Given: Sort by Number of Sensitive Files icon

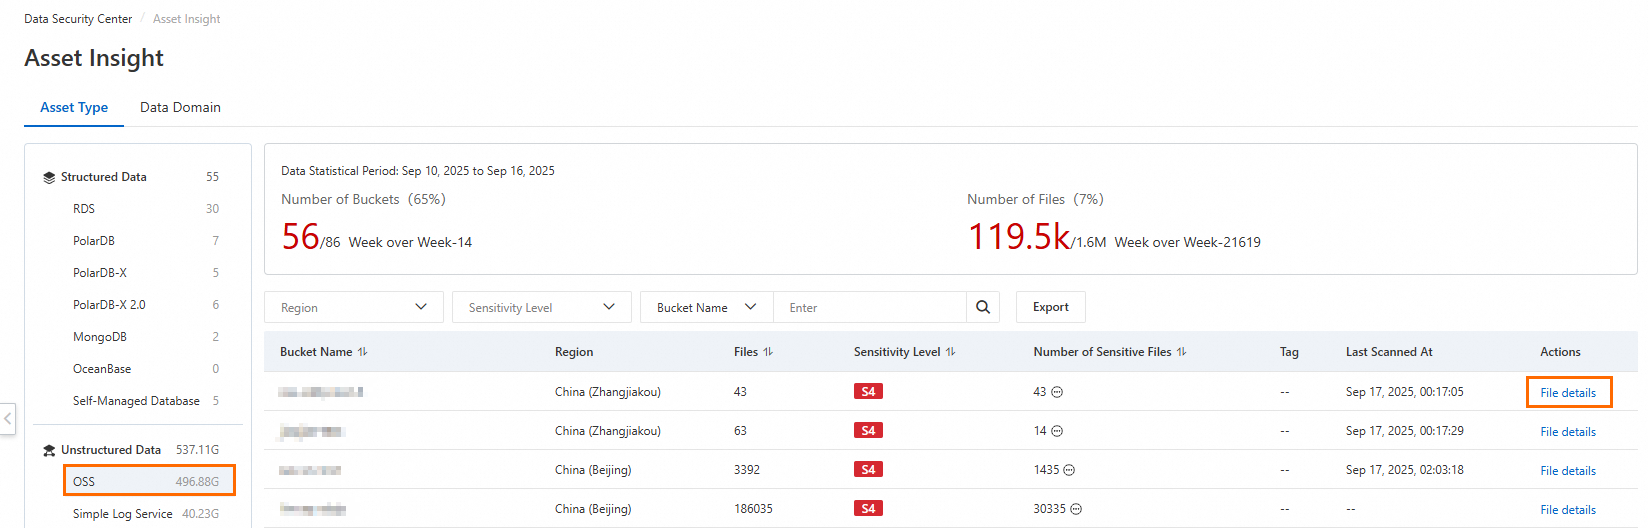Looking at the screenshot, I should 1181,352.
